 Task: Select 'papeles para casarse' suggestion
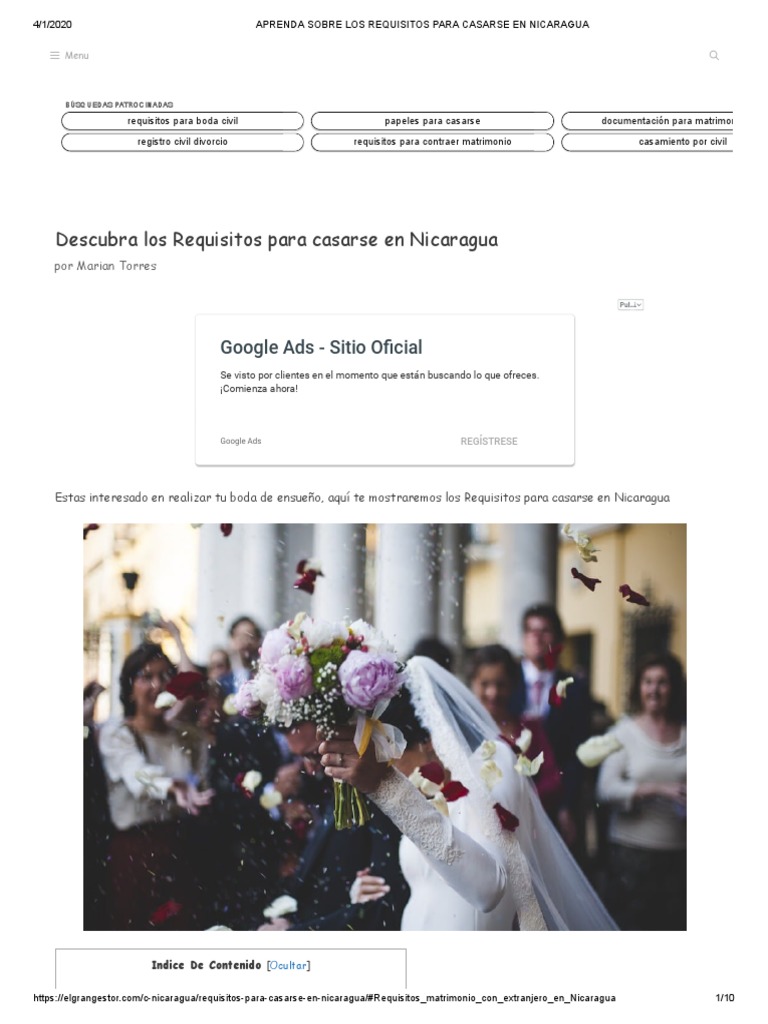(432, 121)
